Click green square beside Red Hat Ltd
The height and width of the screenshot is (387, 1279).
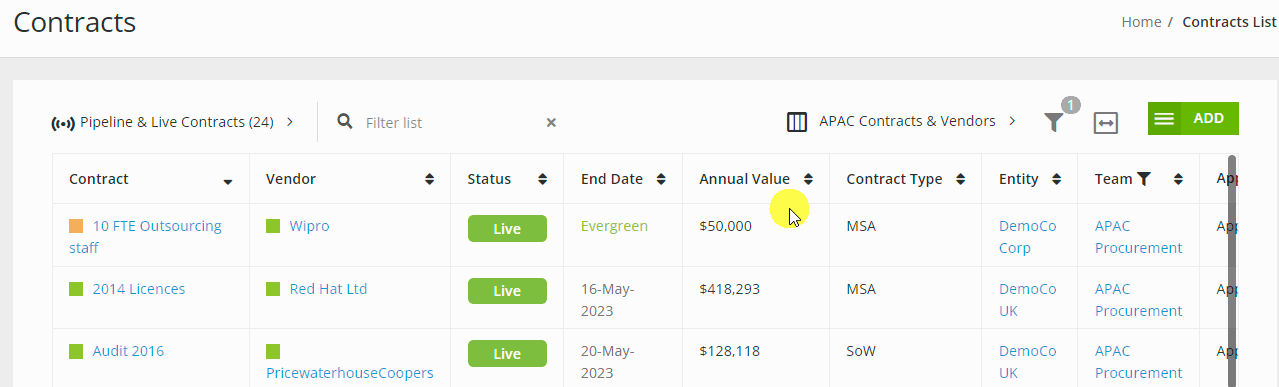pos(273,289)
